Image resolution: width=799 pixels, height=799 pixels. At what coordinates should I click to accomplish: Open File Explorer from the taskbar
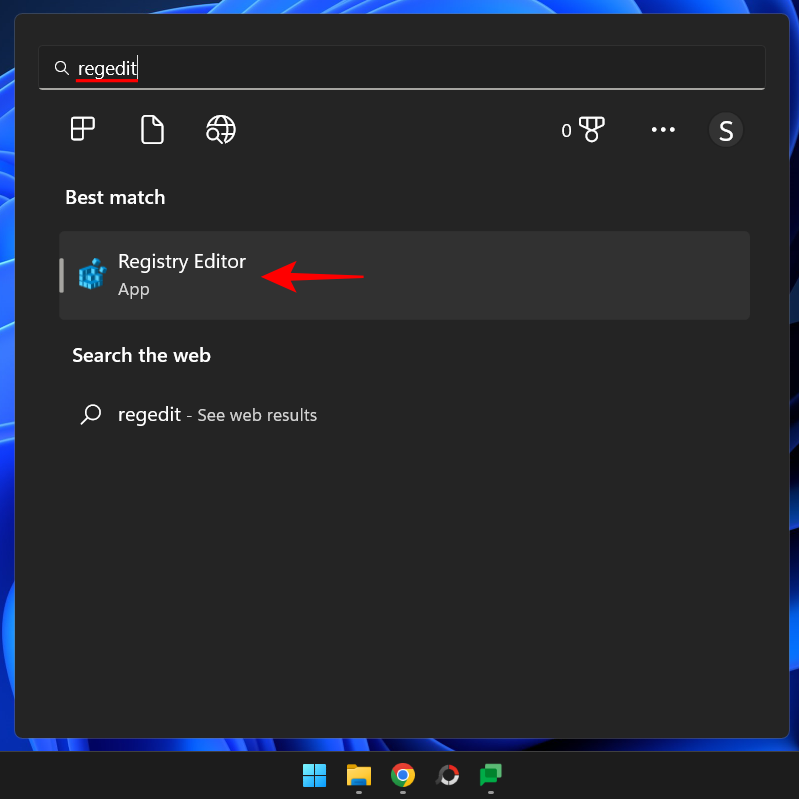coord(359,775)
